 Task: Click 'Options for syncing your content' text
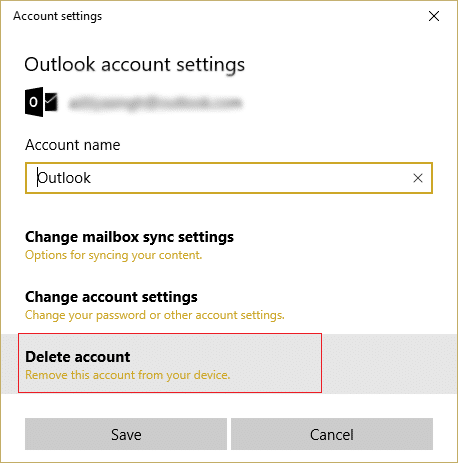tap(114, 255)
